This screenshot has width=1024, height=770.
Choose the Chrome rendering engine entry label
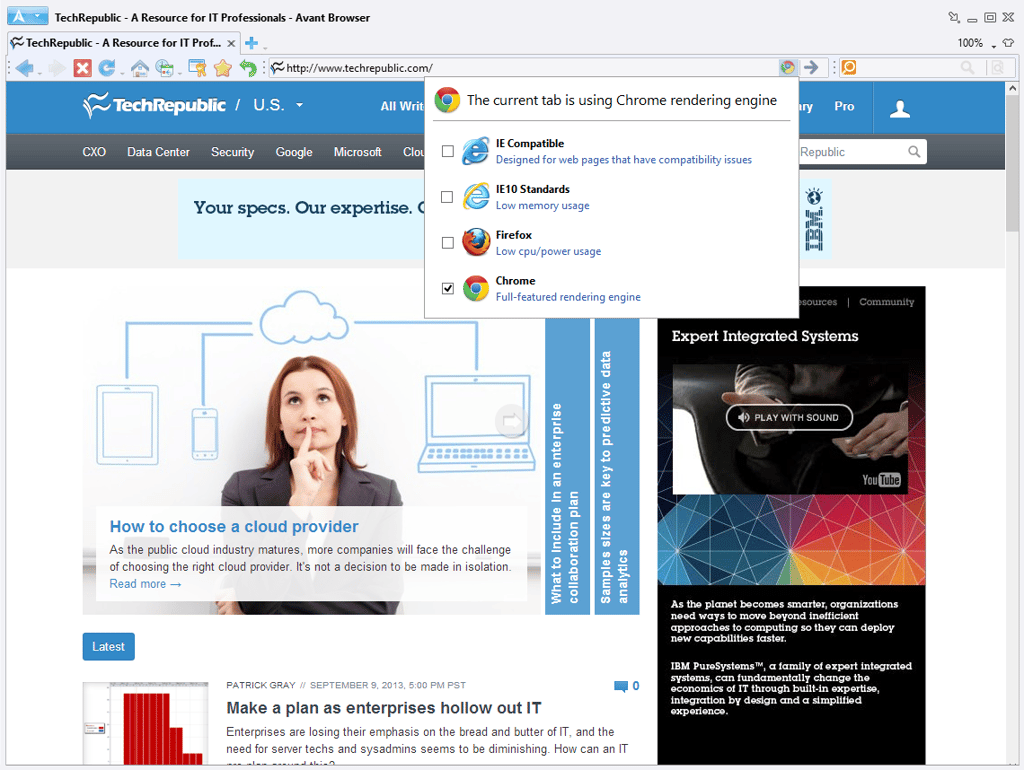pos(515,280)
